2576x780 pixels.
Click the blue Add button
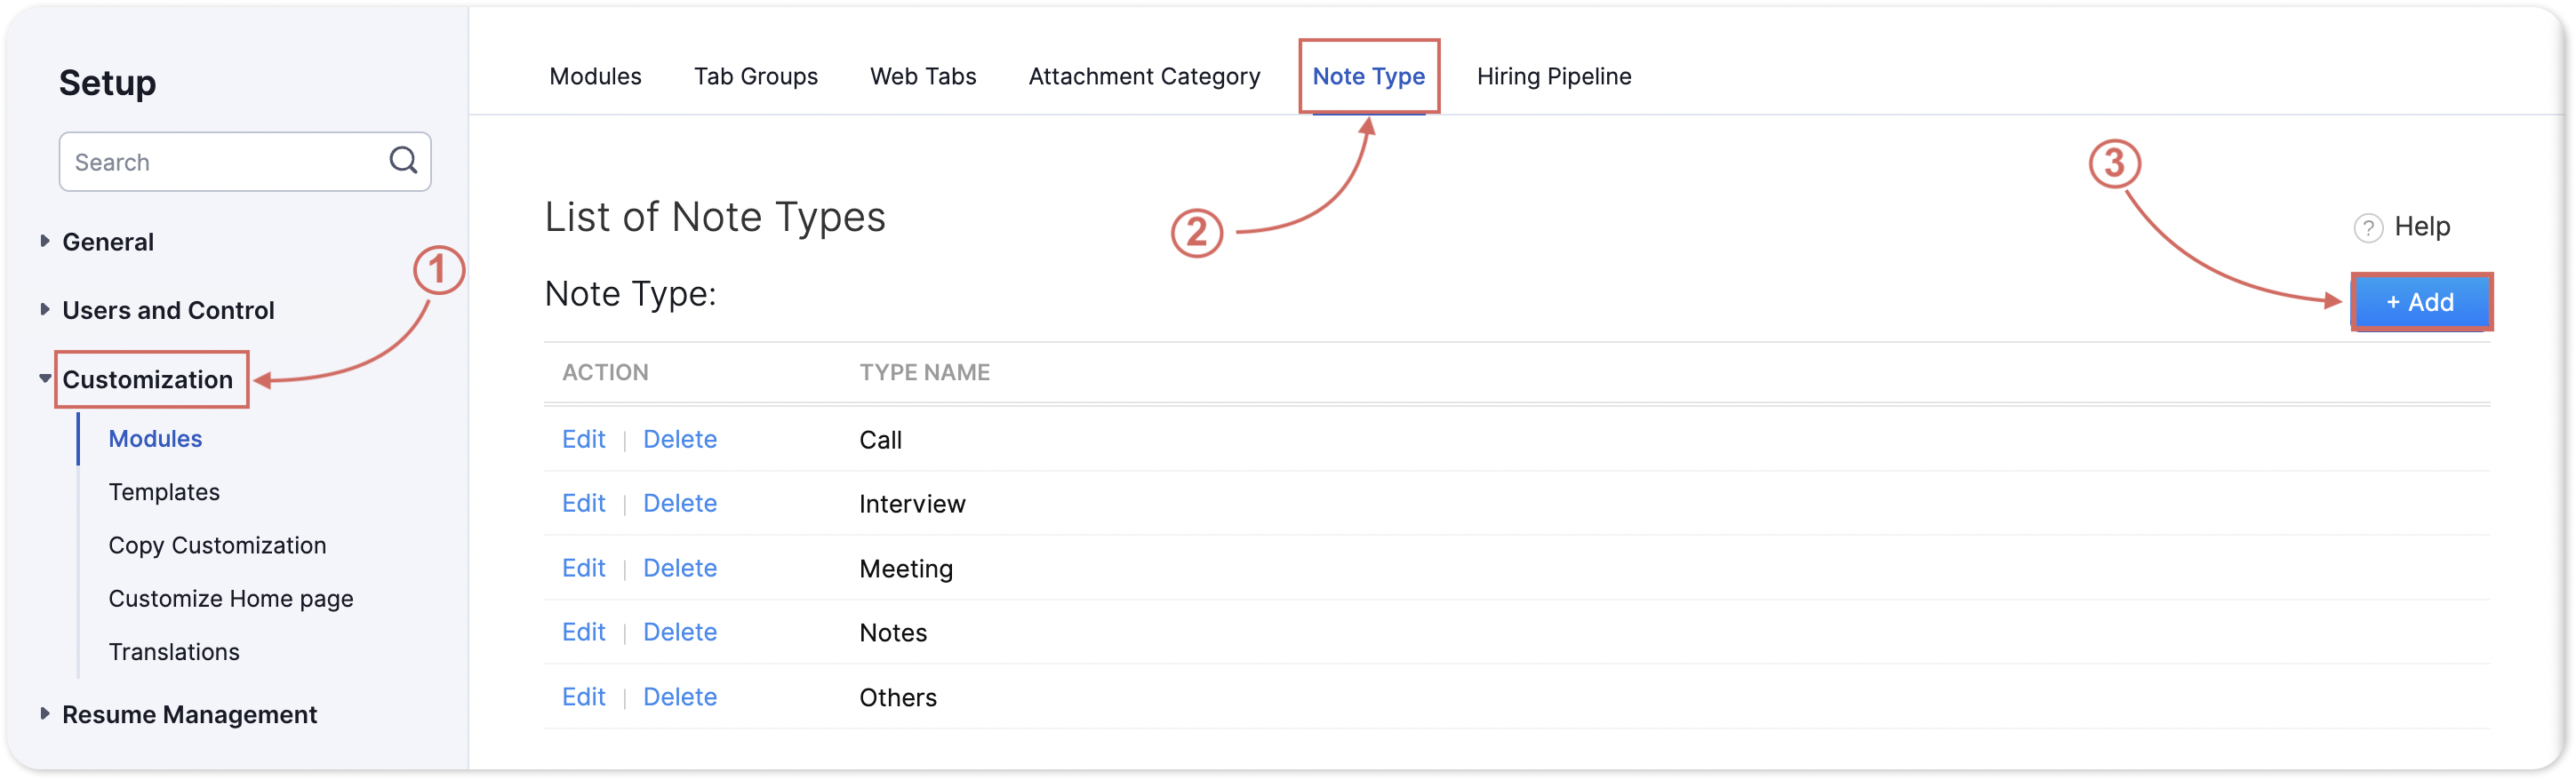tap(2420, 302)
